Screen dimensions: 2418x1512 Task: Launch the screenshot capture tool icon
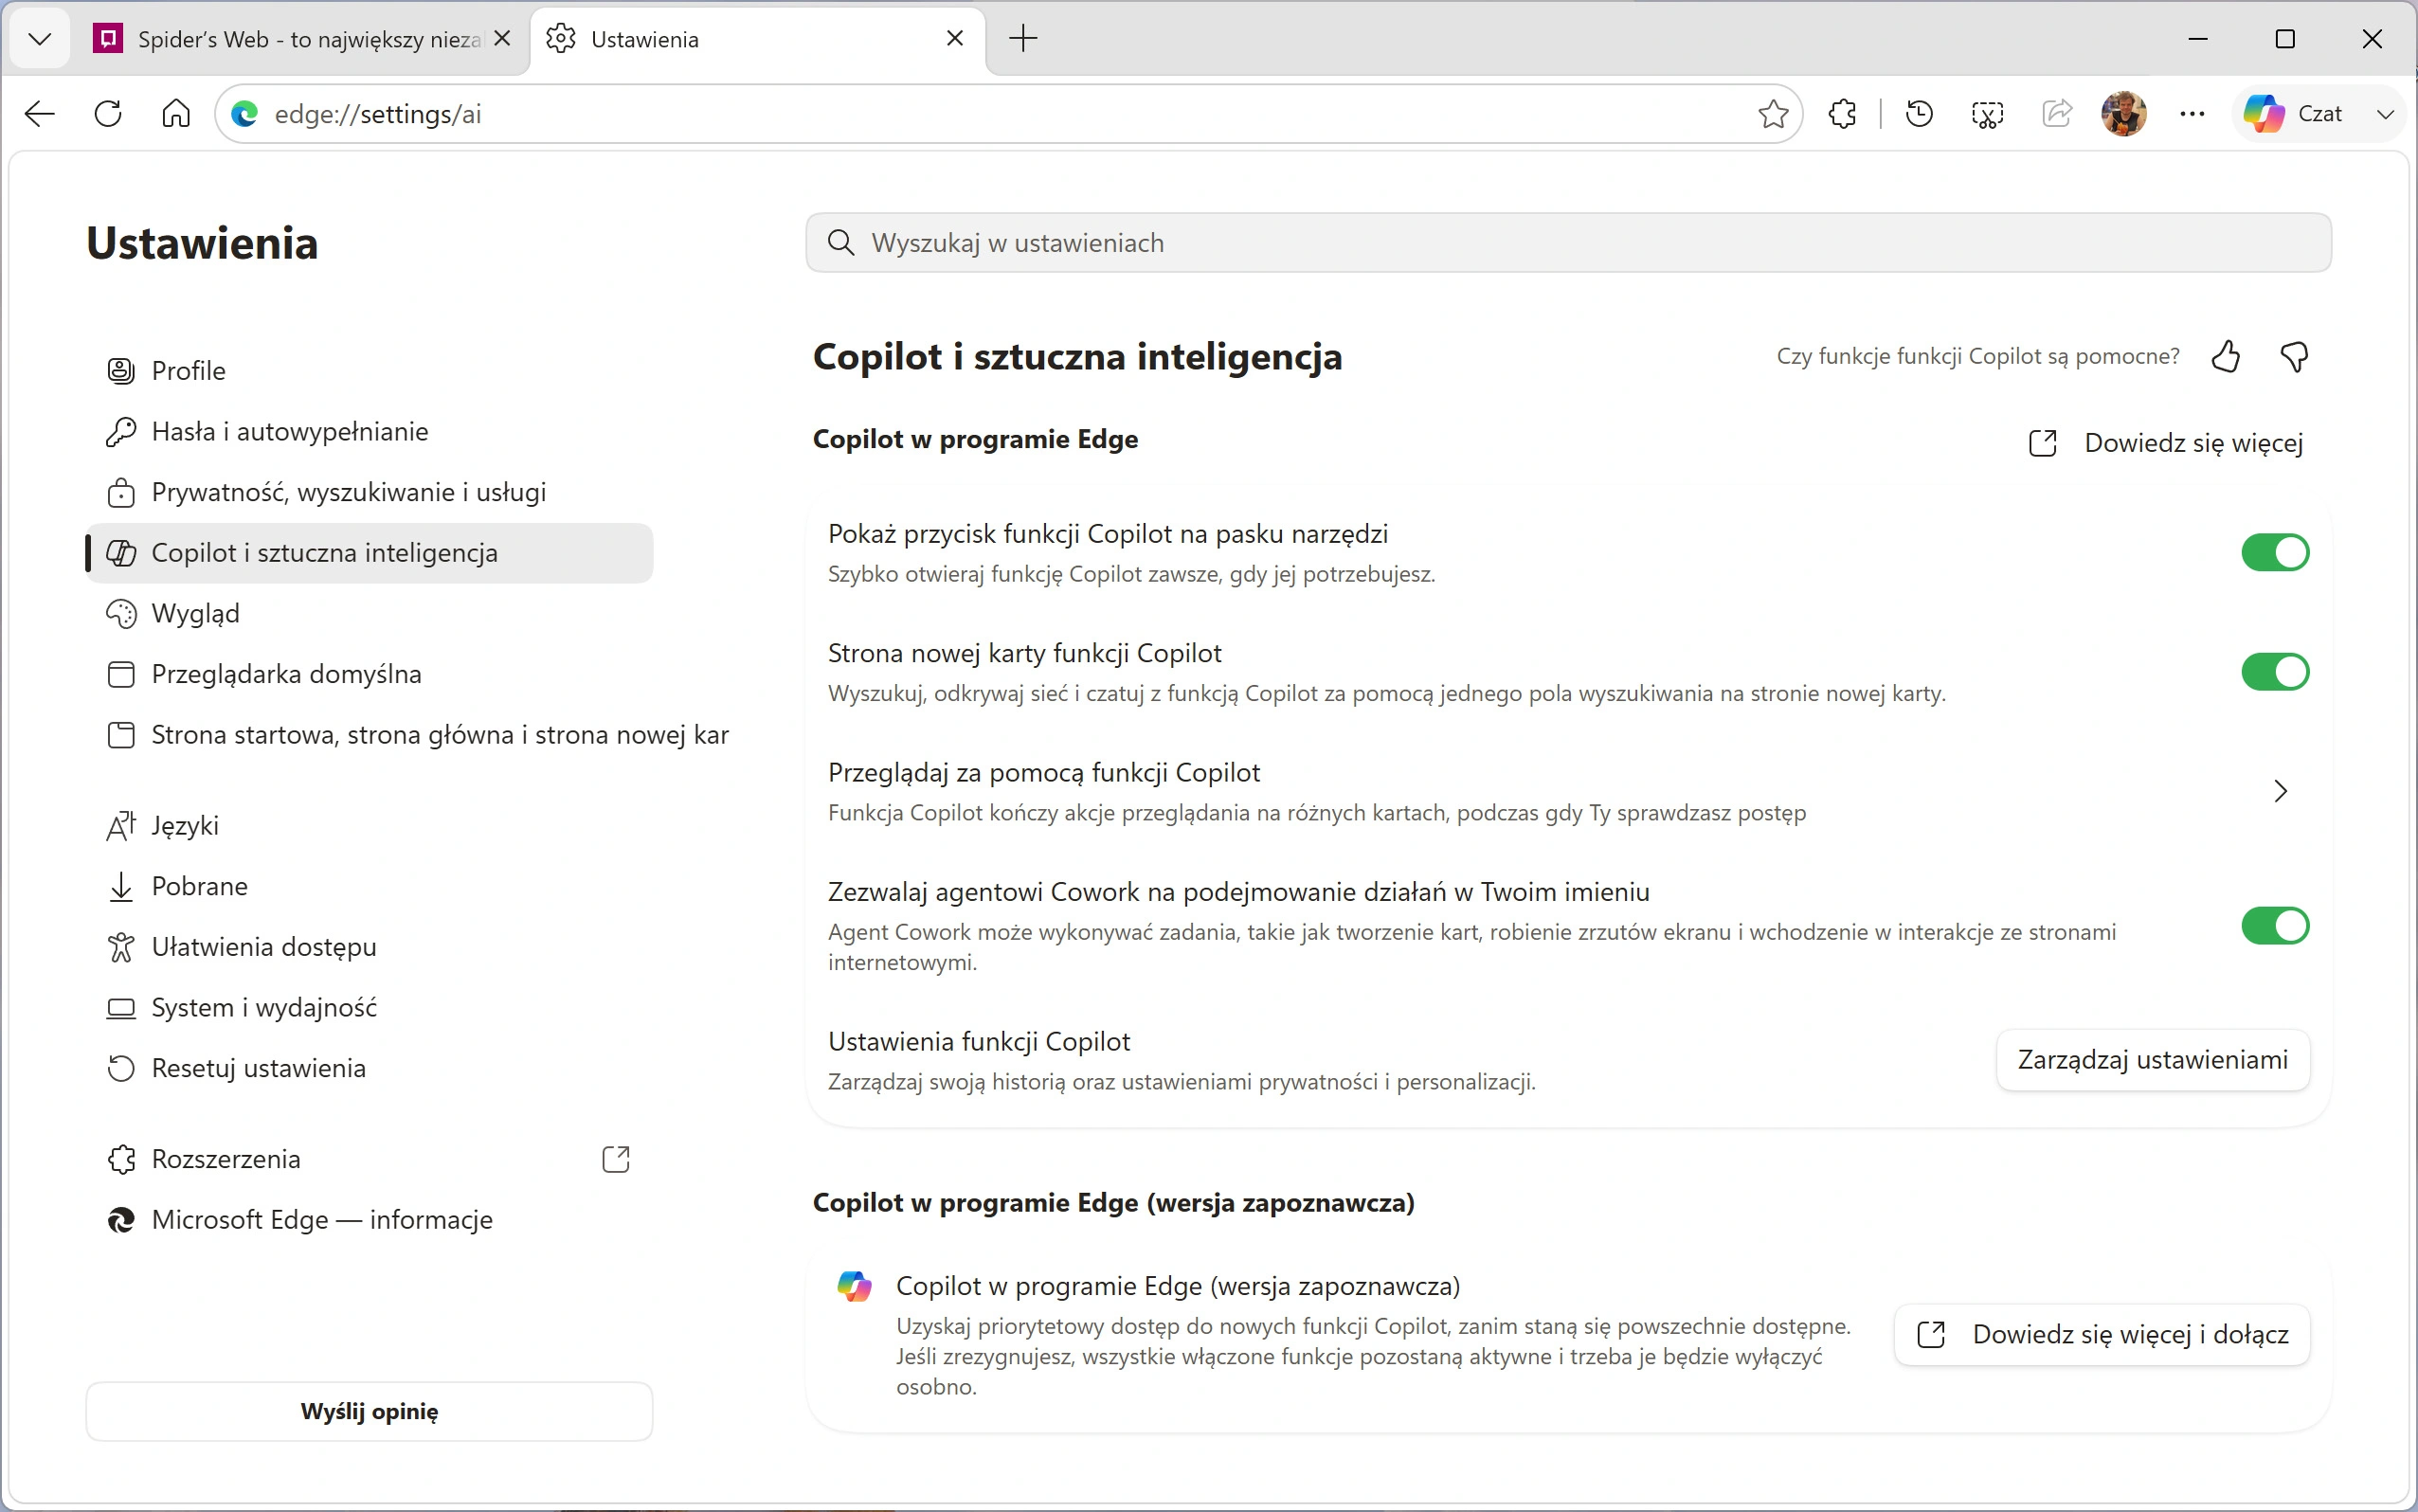pyautogui.click(x=1987, y=114)
